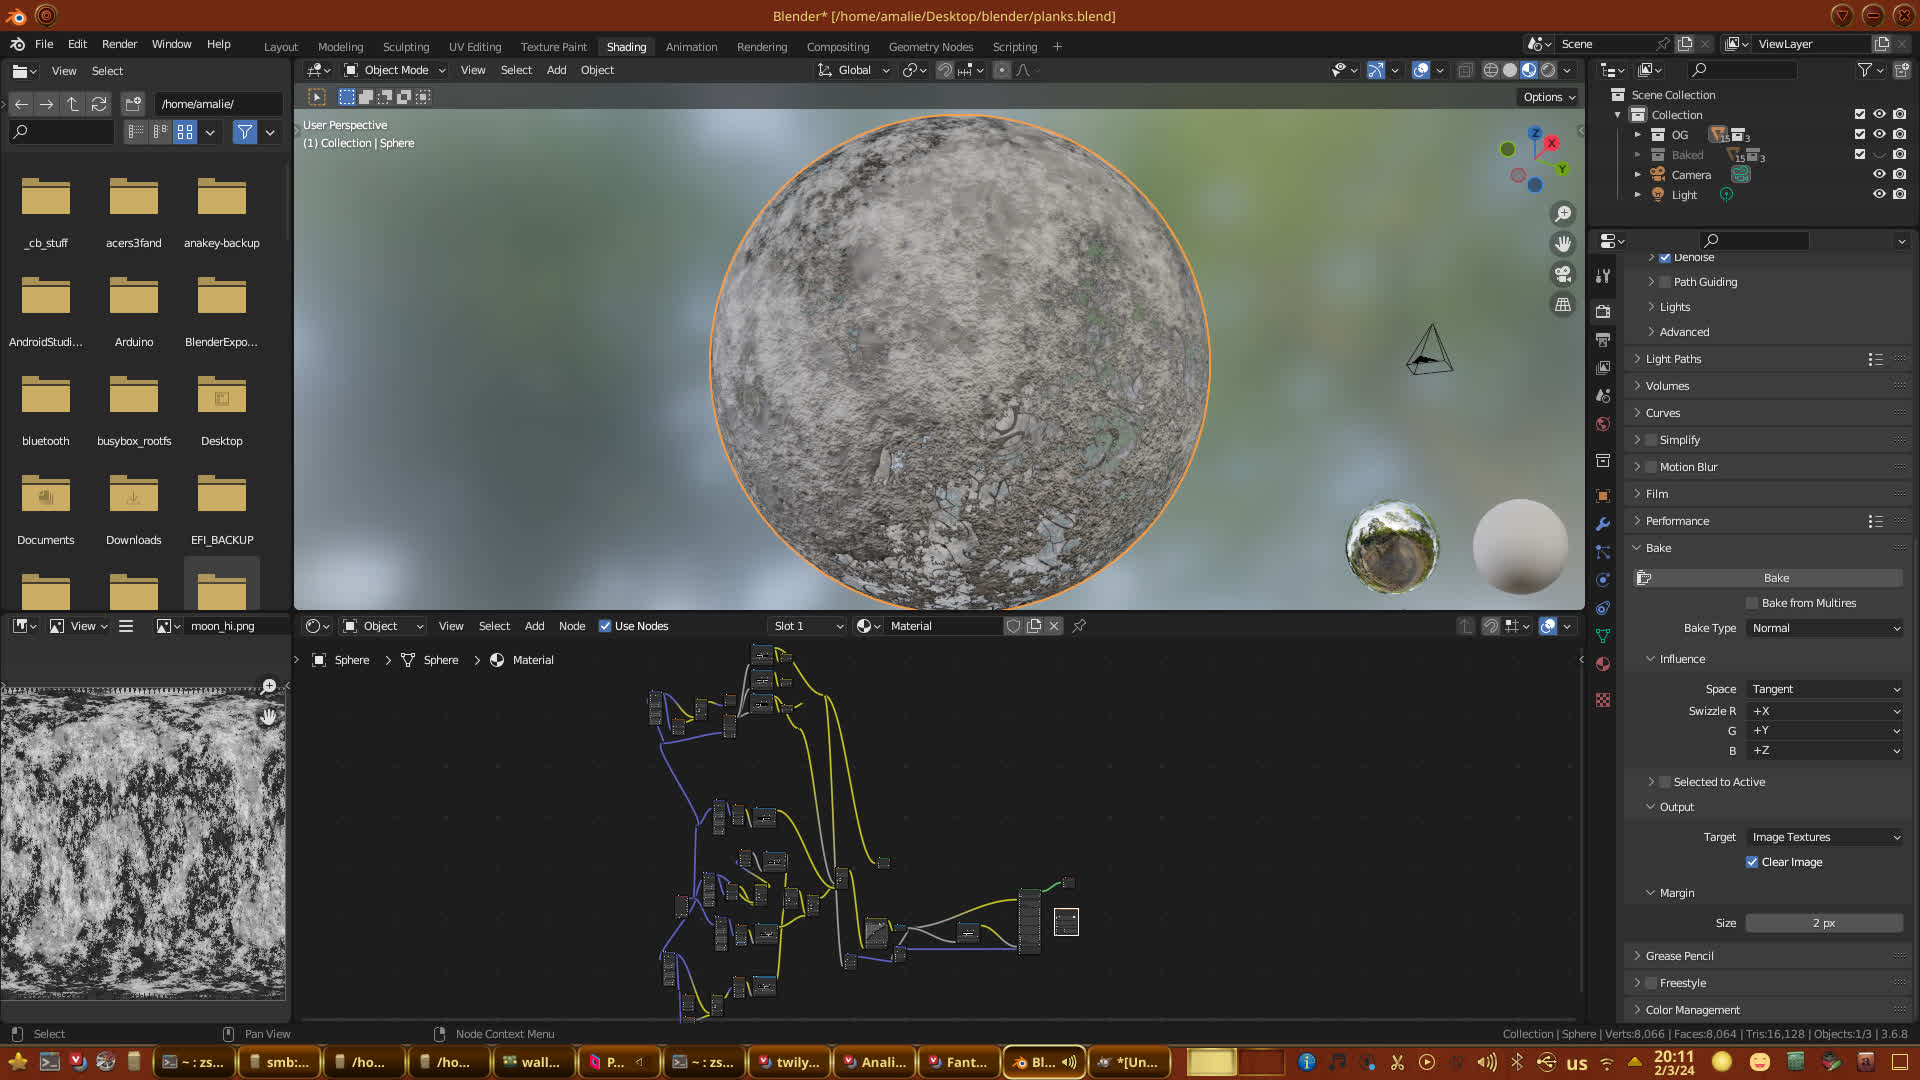Image resolution: width=1920 pixels, height=1080 pixels.
Task: Open the Modifier wrench properties tab
Action: 1603,524
